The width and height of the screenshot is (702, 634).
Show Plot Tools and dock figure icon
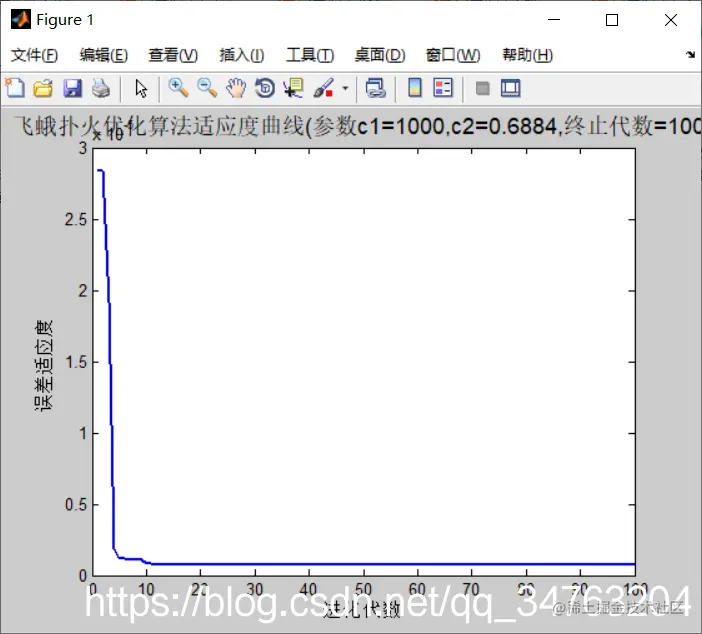coord(510,88)
